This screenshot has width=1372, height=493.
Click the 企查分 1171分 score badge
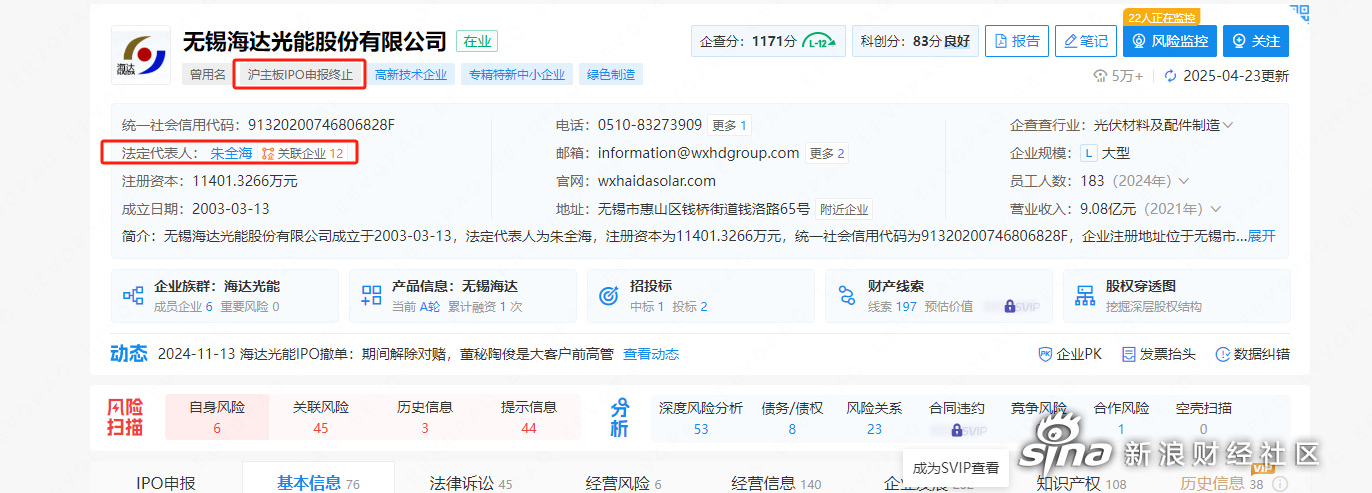[768, 41]
